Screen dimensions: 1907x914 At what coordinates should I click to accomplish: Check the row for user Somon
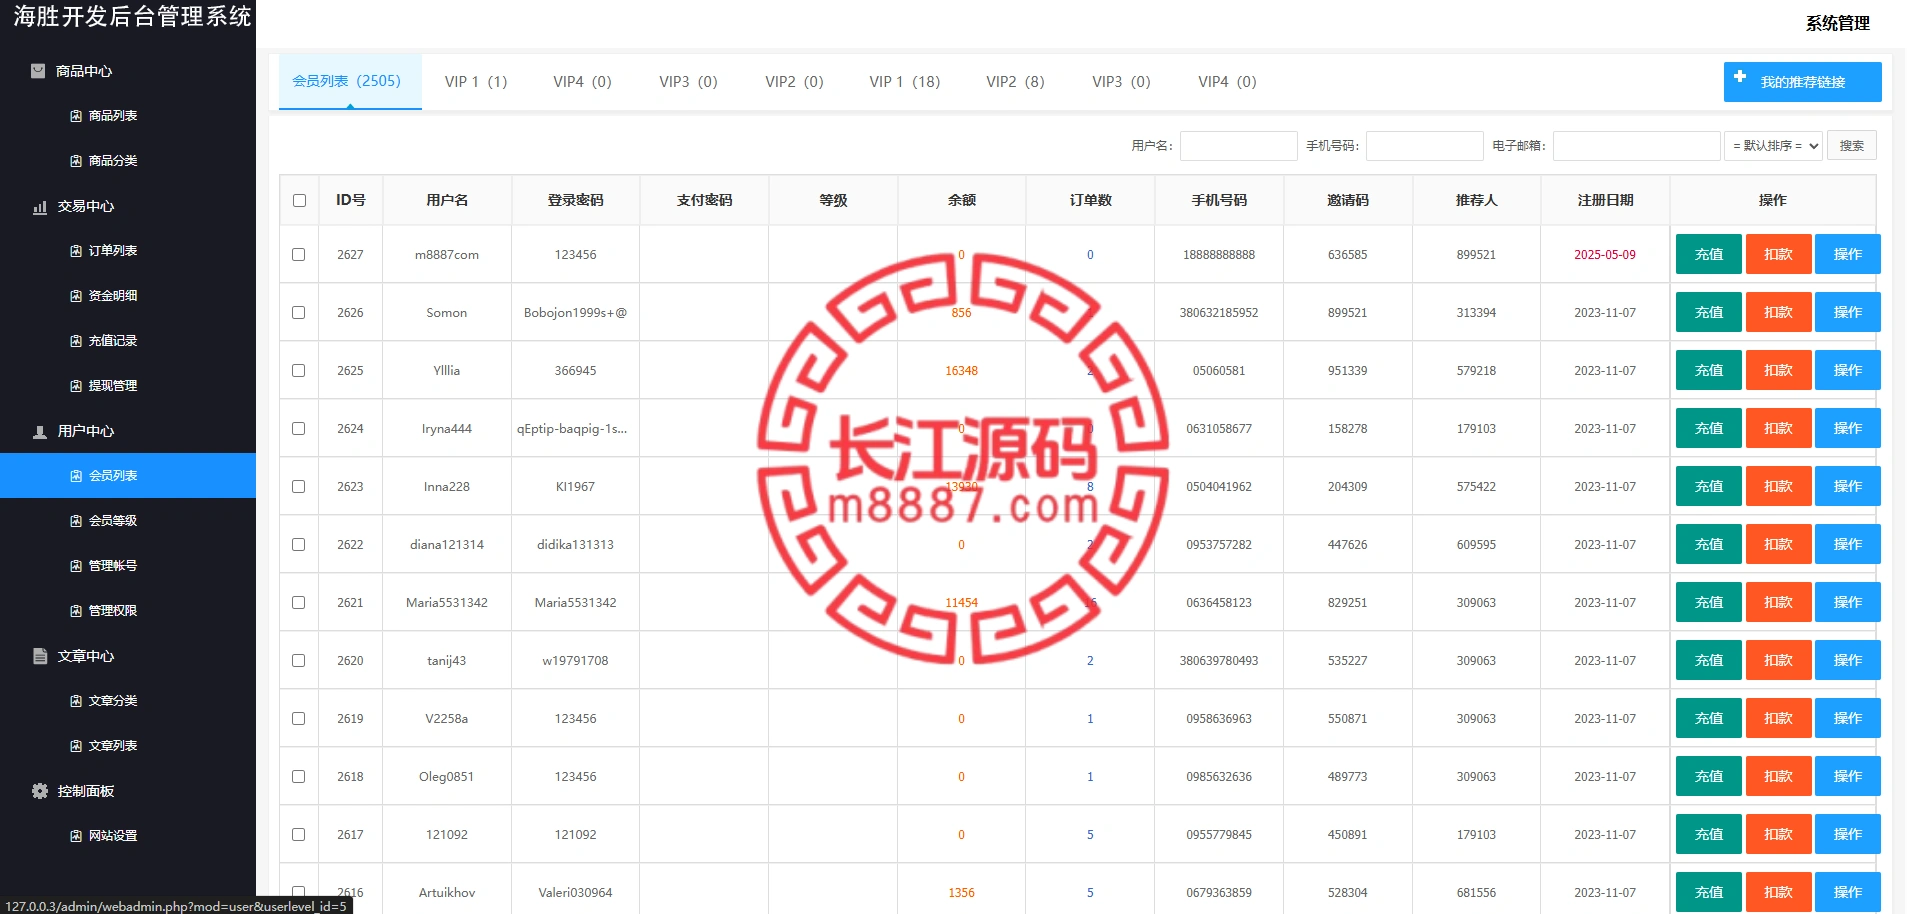pyautogui.click(x=299, y=312)
